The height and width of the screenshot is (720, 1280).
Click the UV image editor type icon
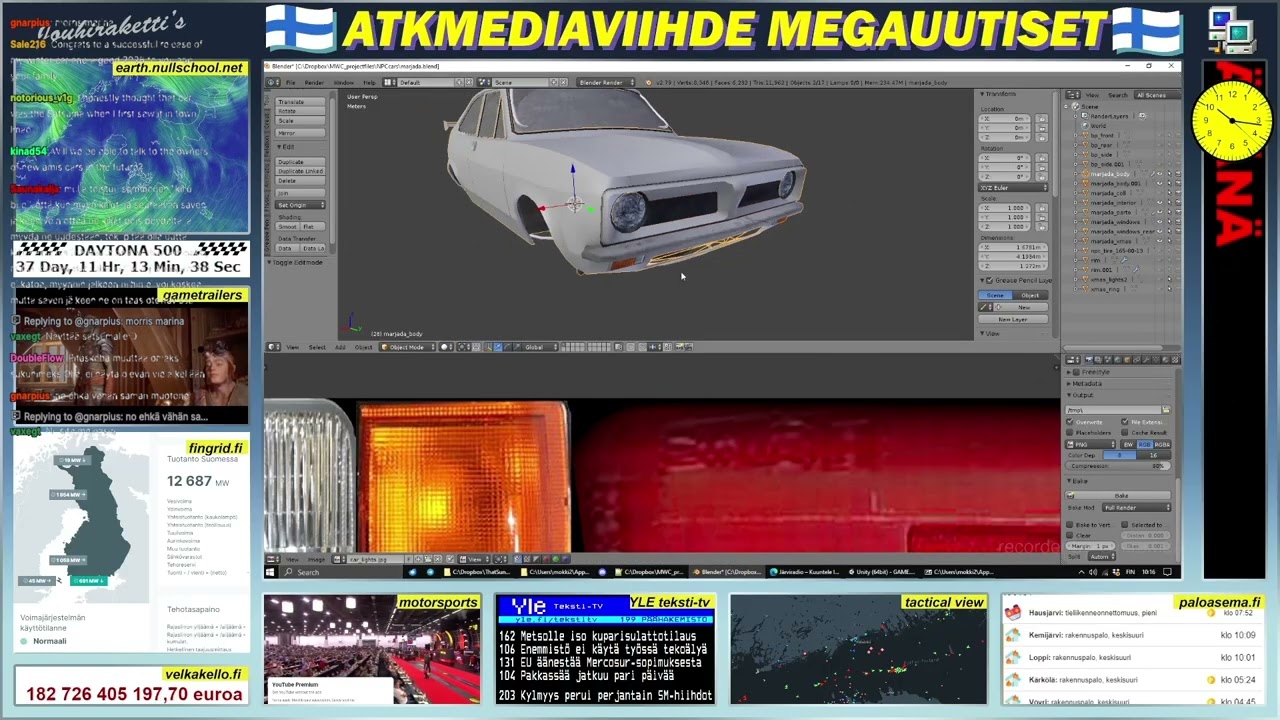coord(273,559)
